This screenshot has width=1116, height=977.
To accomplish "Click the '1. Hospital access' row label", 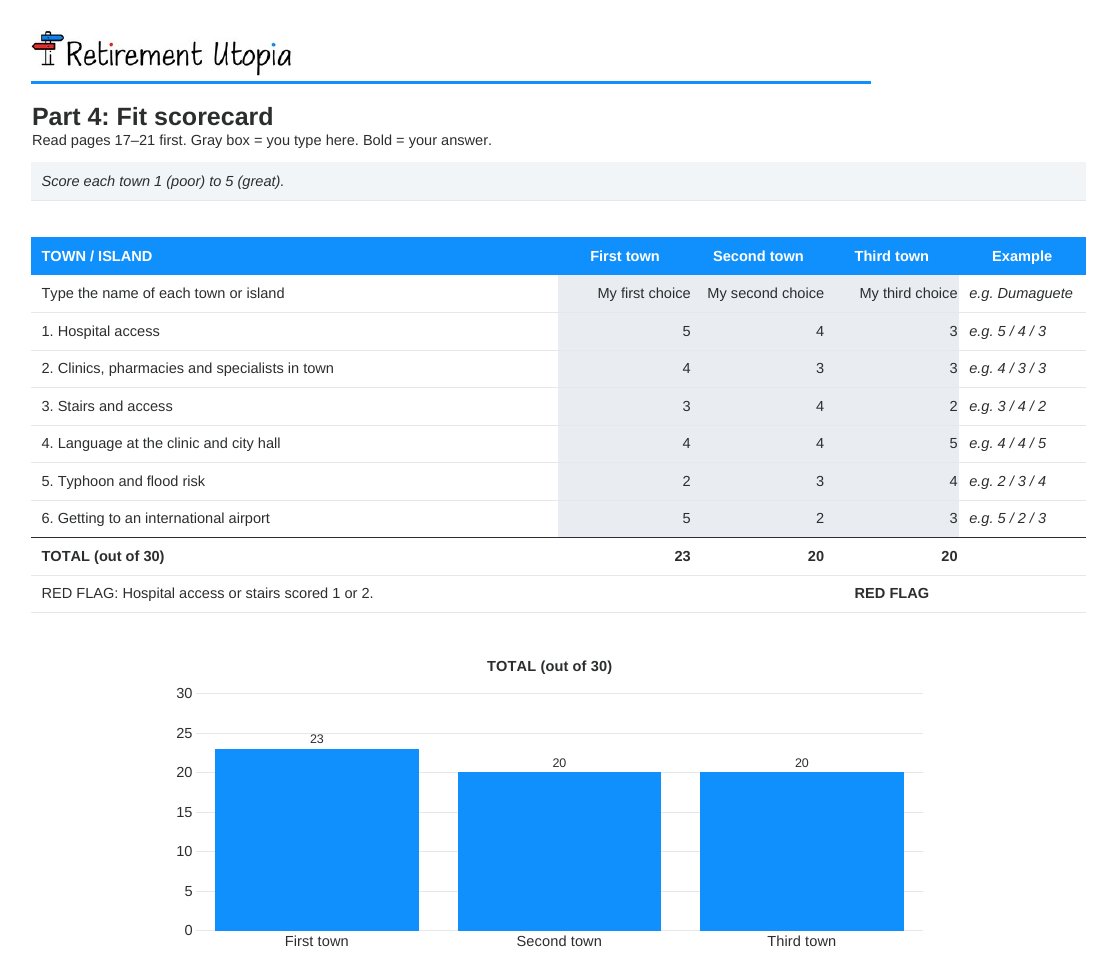I will [x=100, y=331].
